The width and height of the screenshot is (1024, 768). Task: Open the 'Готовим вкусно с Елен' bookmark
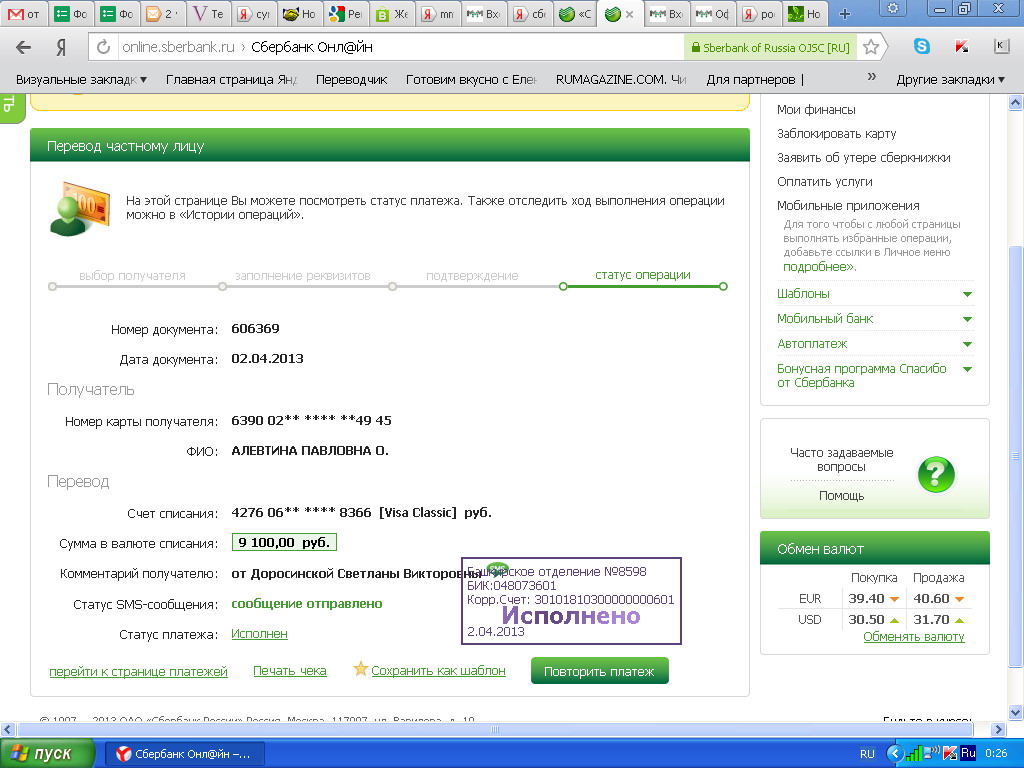click(x=471, y=80)
